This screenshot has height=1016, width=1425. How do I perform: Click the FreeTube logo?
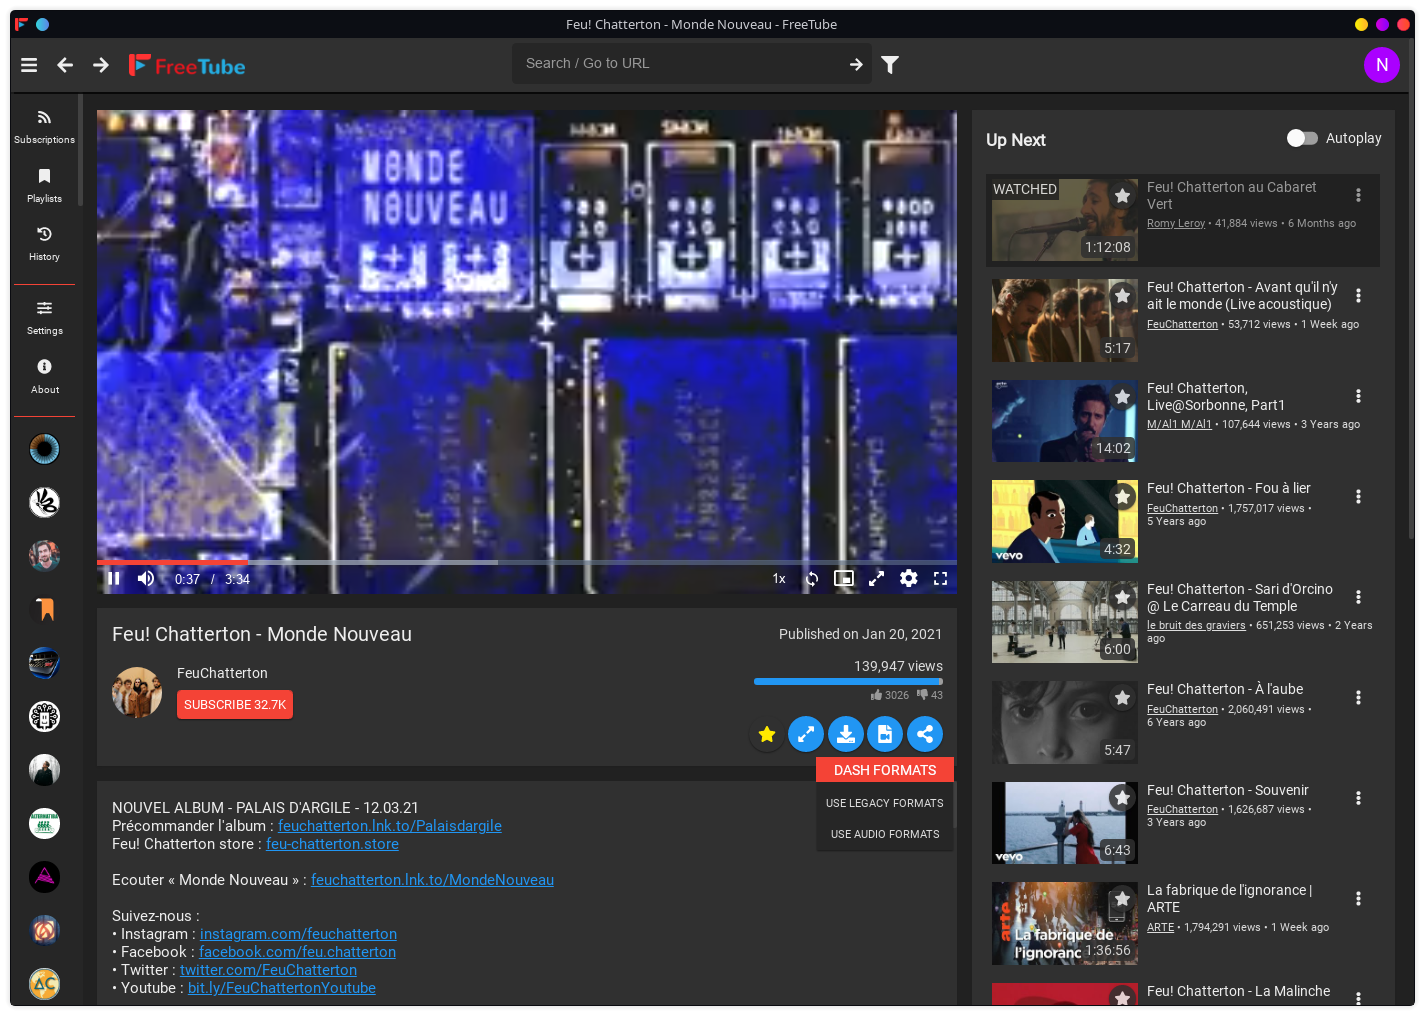187,66
